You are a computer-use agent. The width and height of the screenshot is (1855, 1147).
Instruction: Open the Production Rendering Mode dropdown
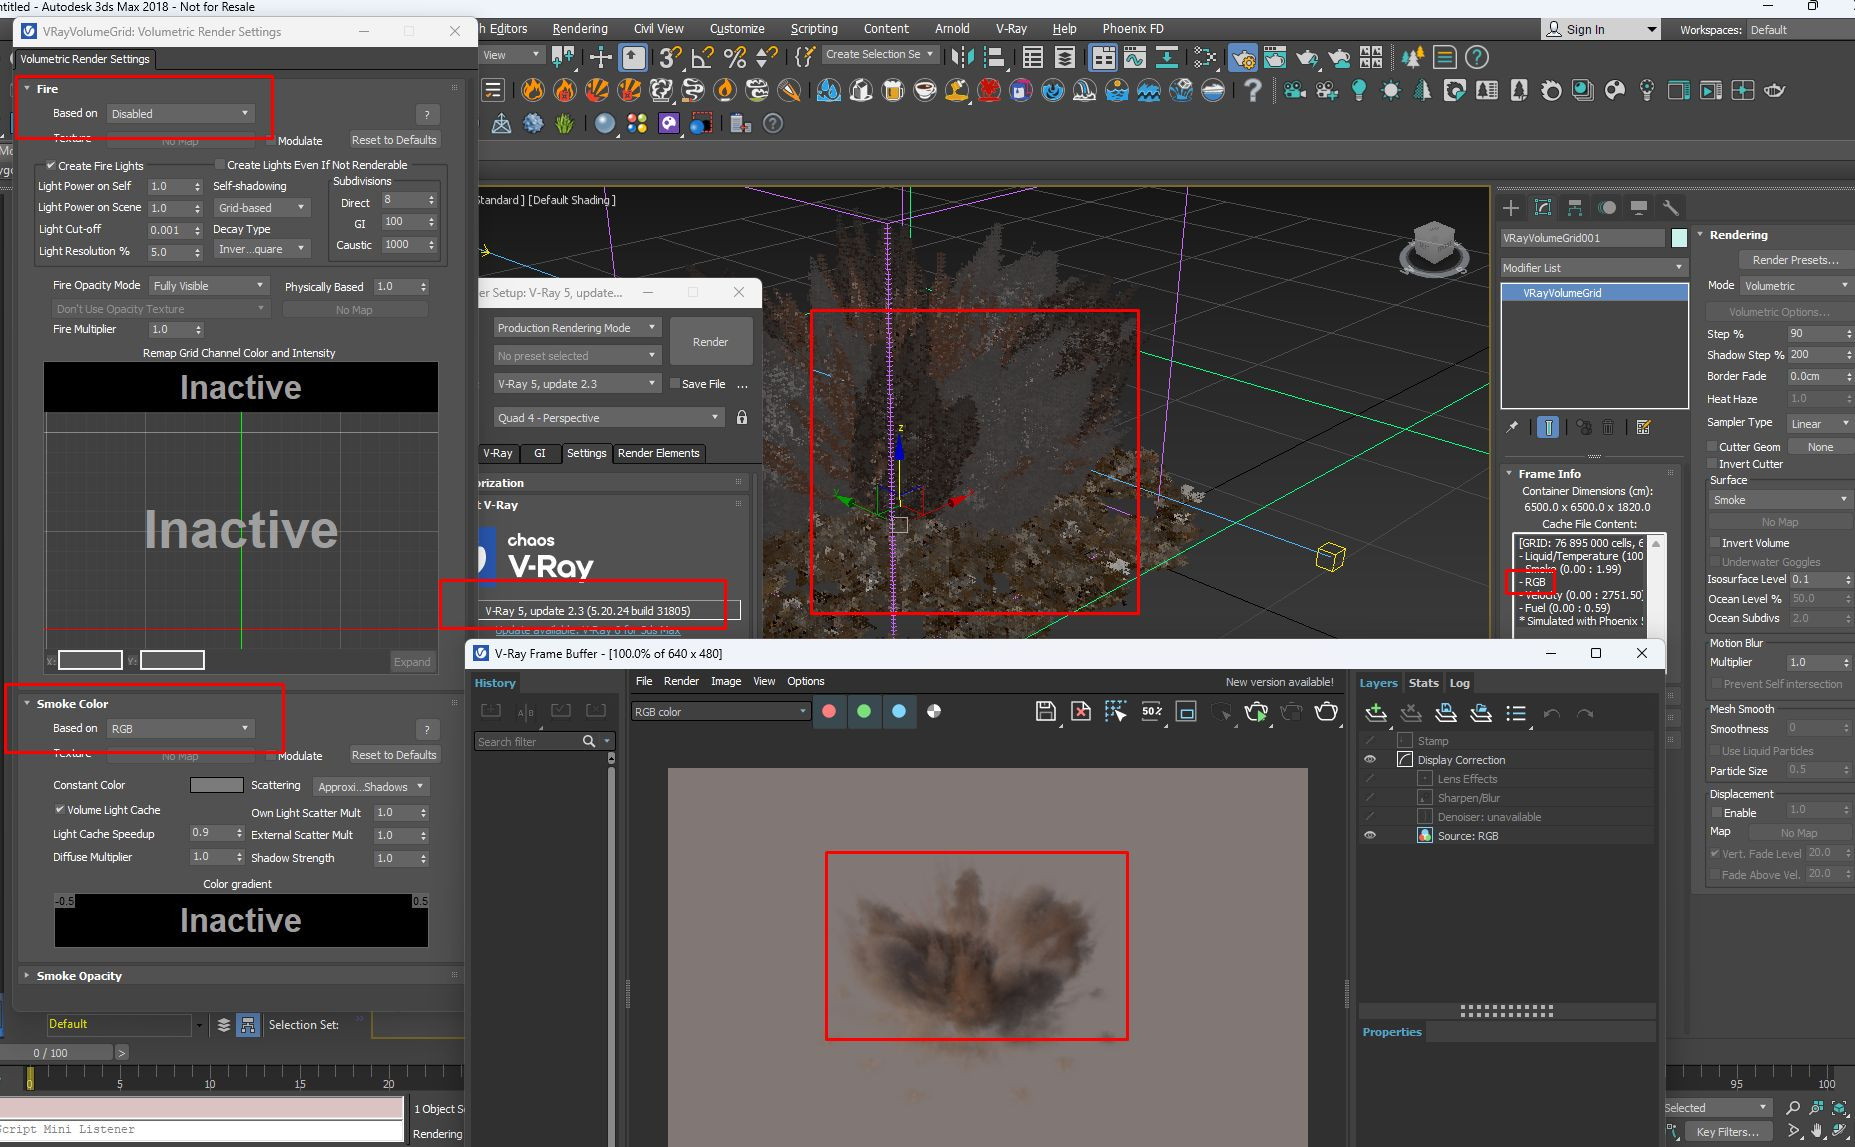click(x=577, y=327)
